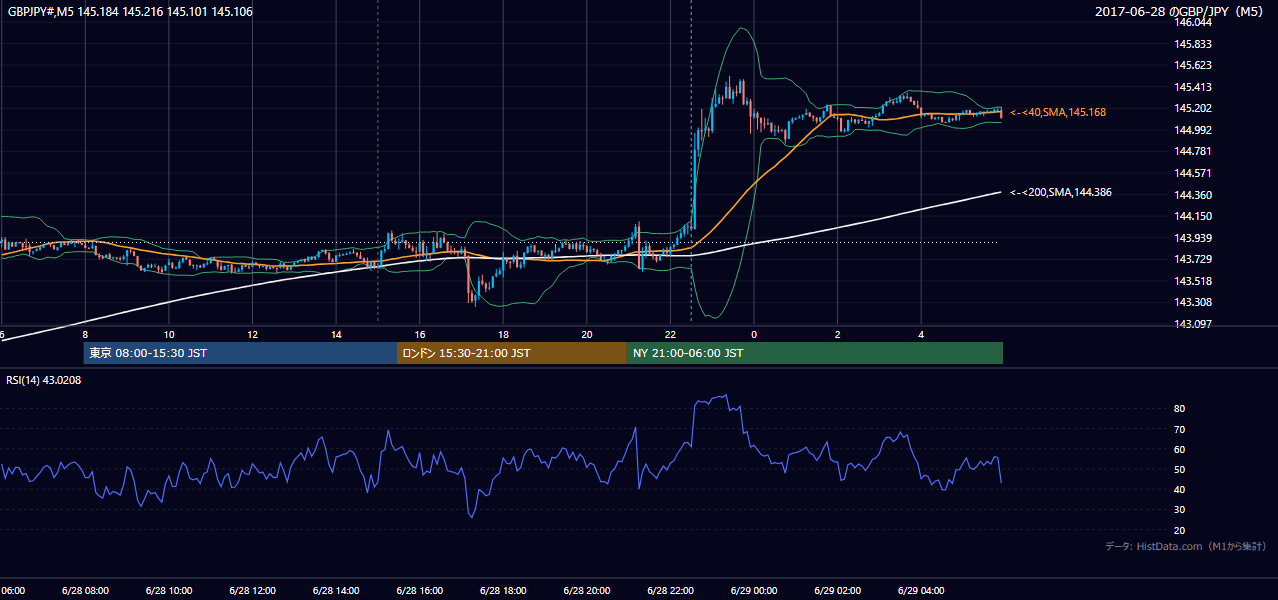Click price axis value 143.939
This screenshot has width=1278, height=600.
[x=1194, y=238]
